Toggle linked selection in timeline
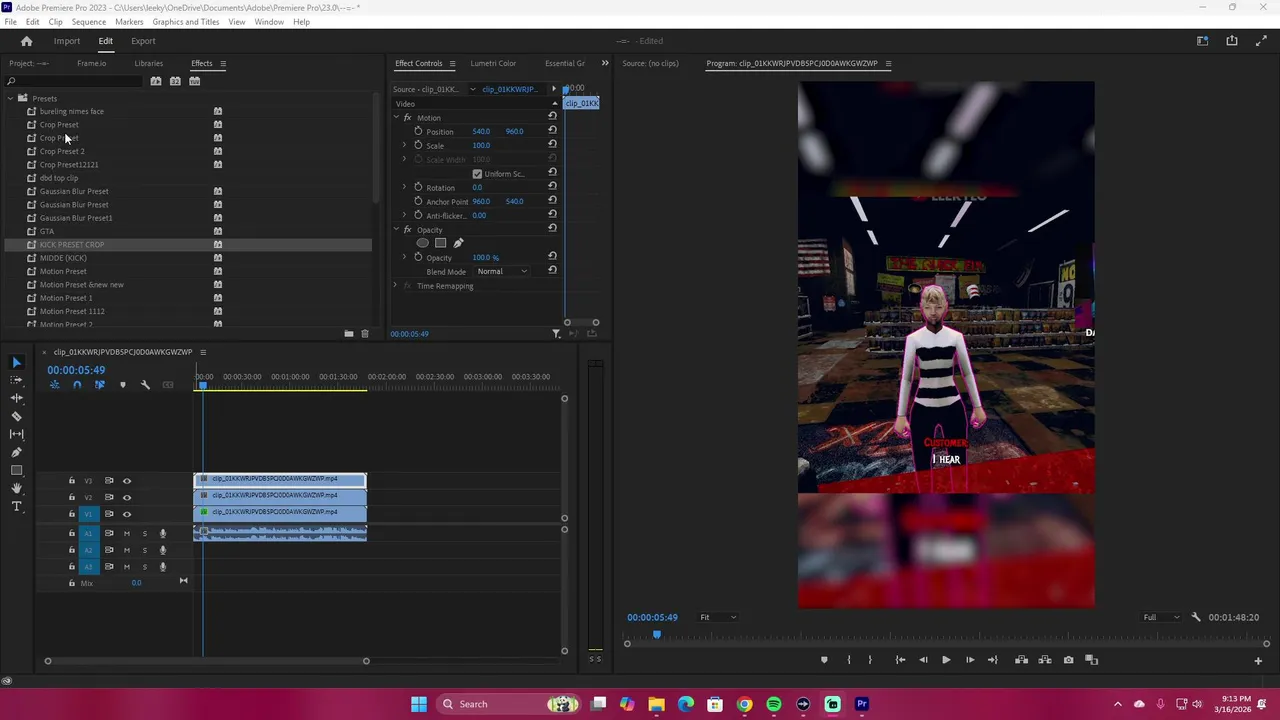Screen dimensions: 1280x720 99,385
